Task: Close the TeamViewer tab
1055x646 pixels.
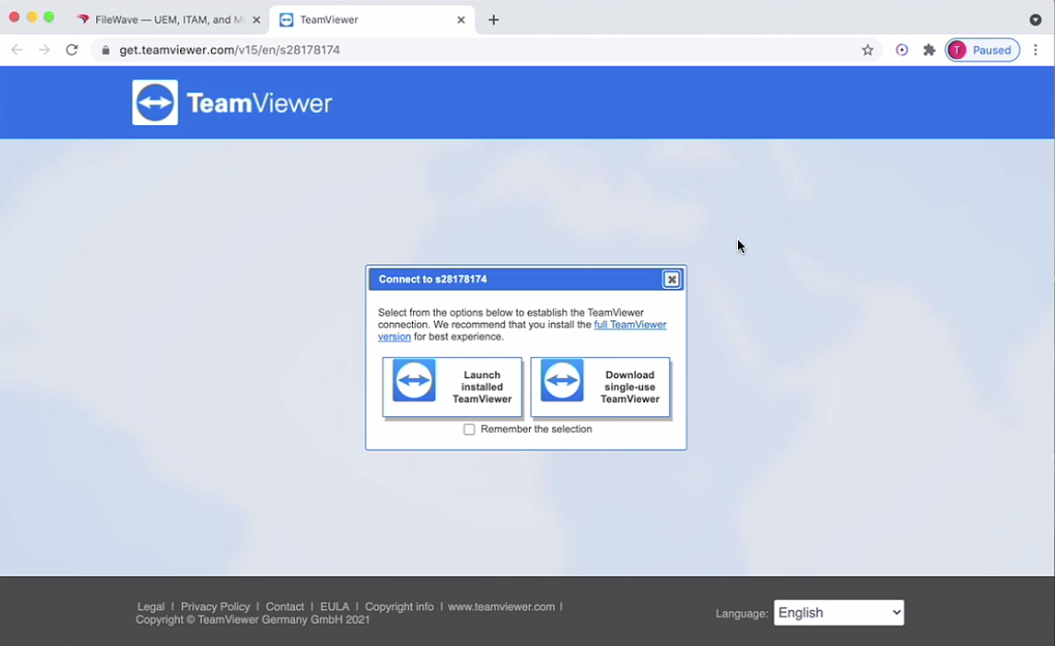Action: 461,20
